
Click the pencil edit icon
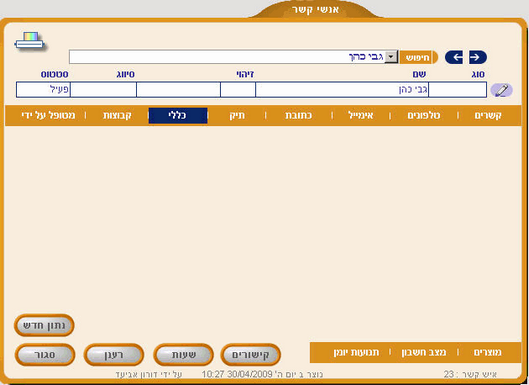[x=502, y=90]
